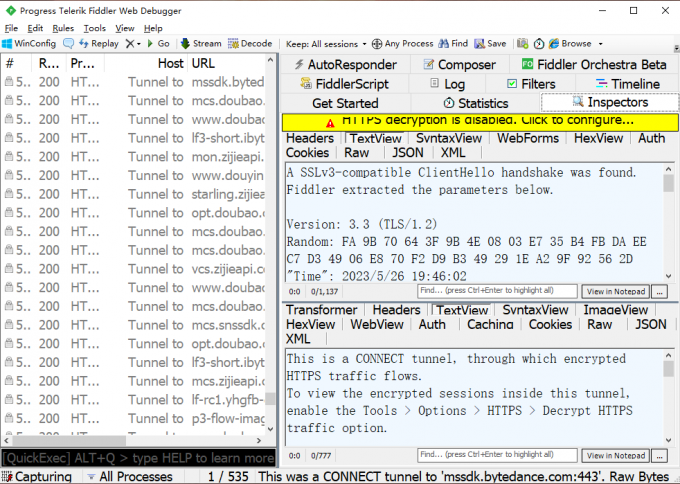Select session row mon.zijieapi
The width and height of the screenshot is (680, 484).
[133, 157]
